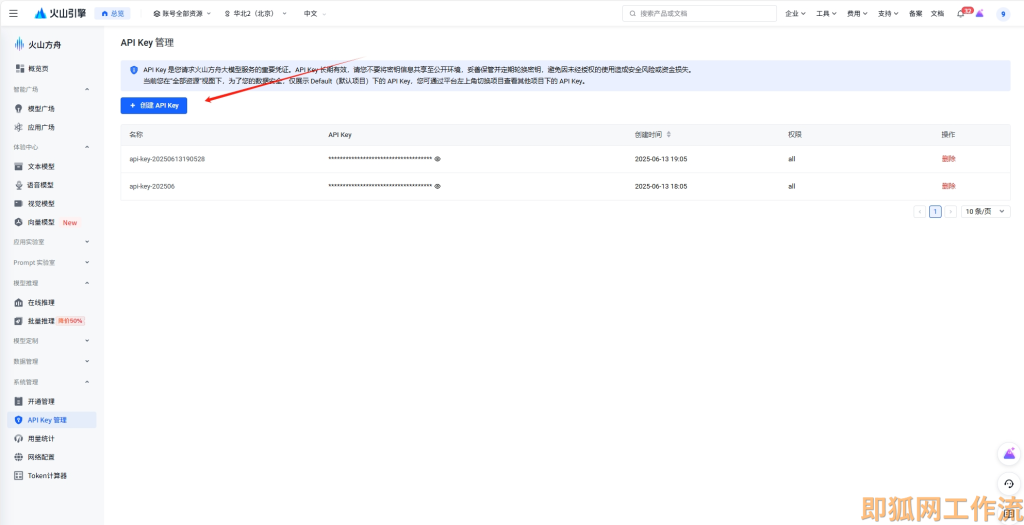This screenshot has width=1024, height=525.
Task: Select API Key 管理 in sidebar
Action: pos(52,420)
